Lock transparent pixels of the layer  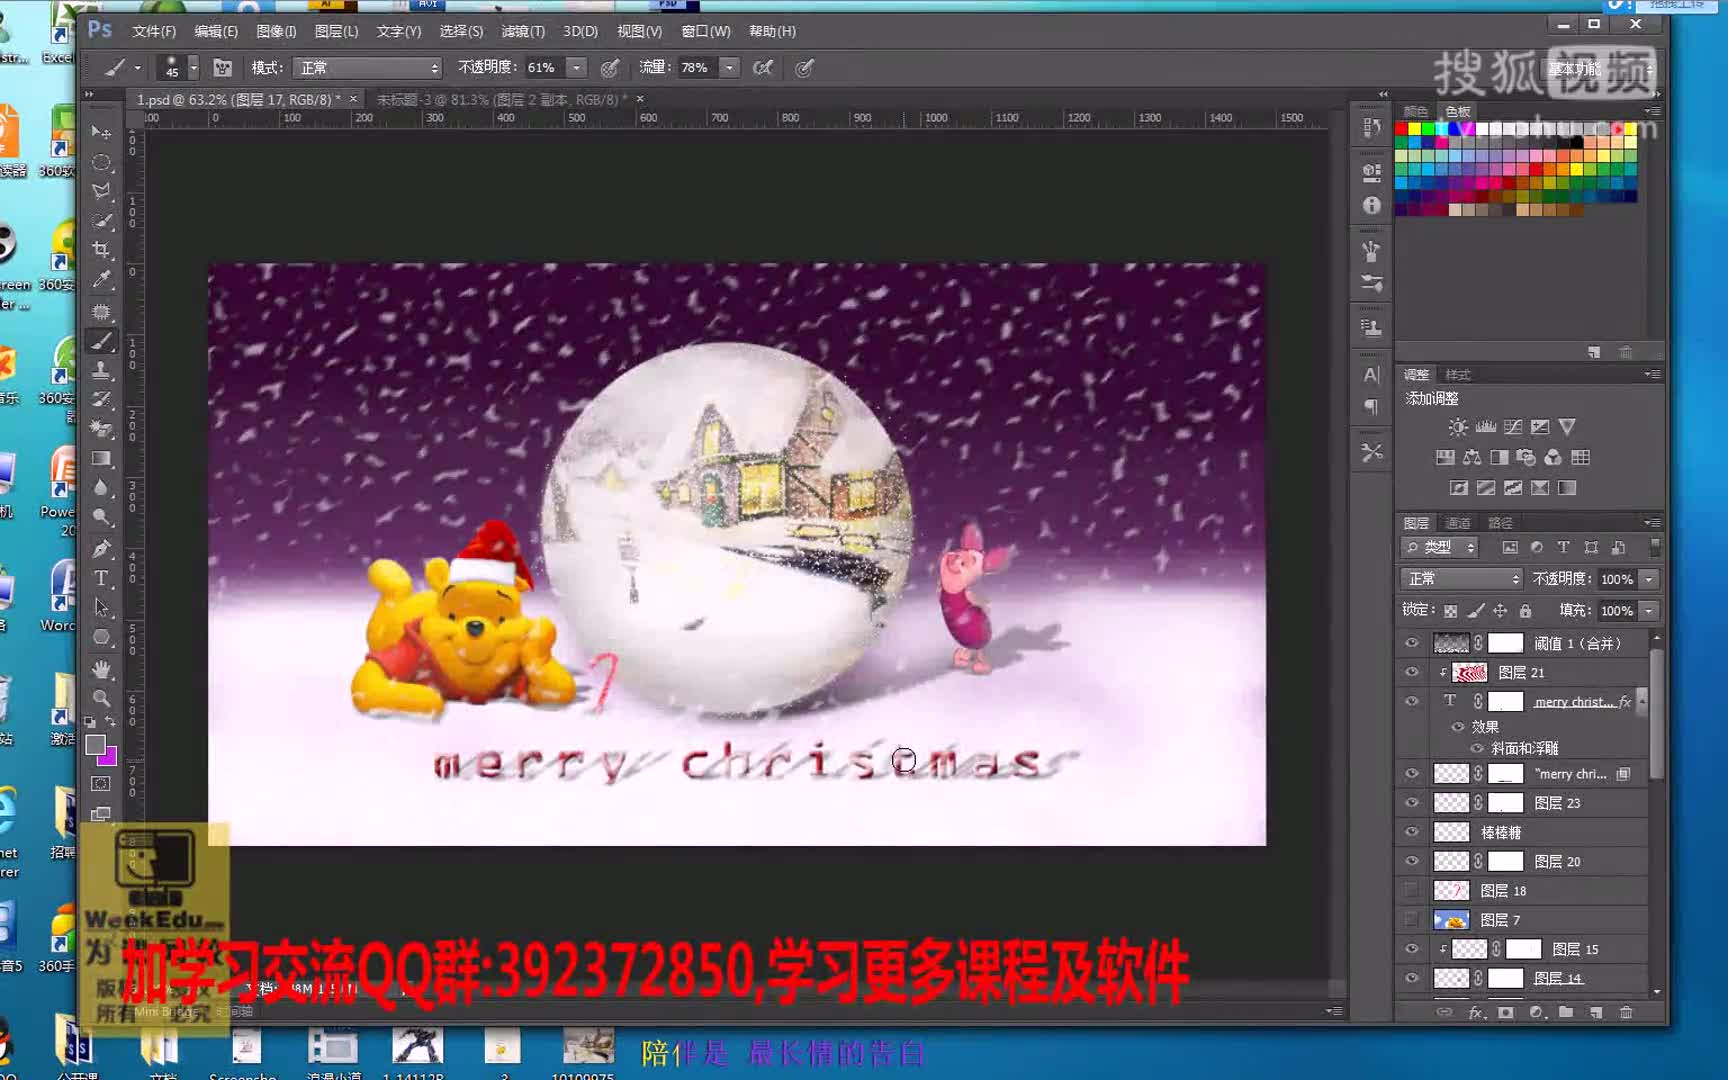click(1450, 610)
